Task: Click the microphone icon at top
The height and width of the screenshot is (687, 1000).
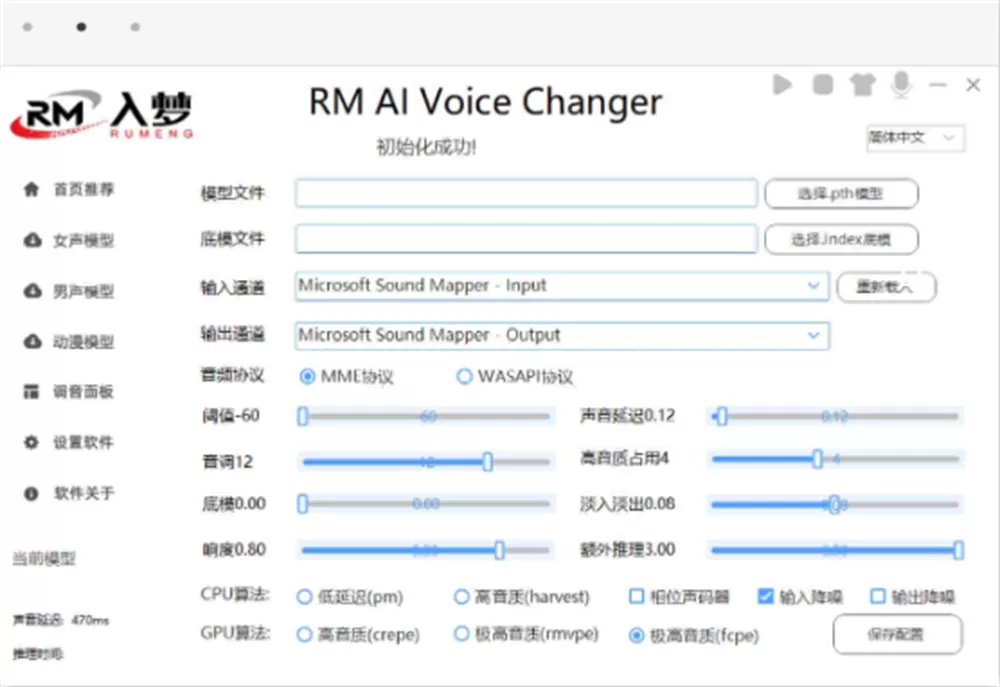Action: [901, 84]
